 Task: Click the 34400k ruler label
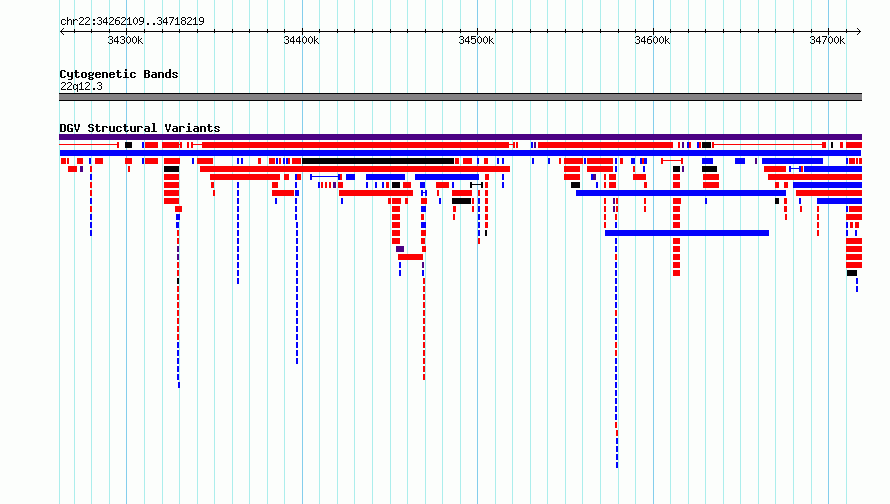301,40
